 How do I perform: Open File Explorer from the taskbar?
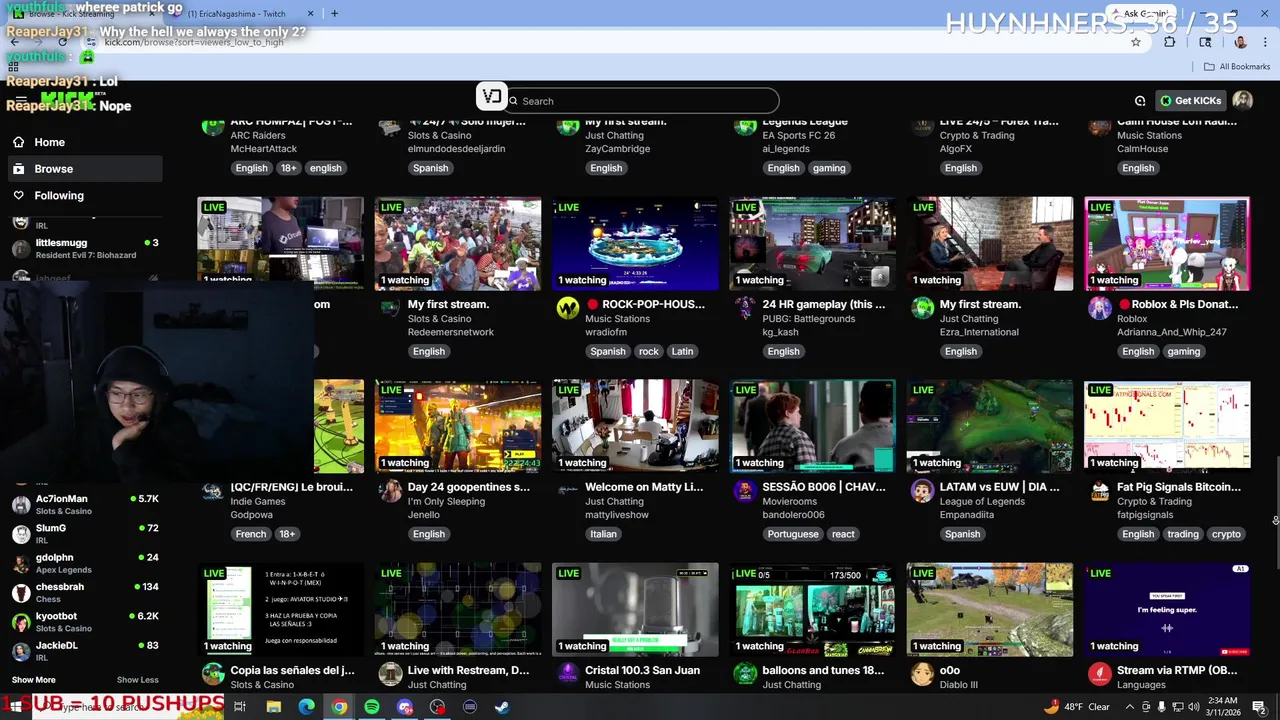tap(274, 707)
